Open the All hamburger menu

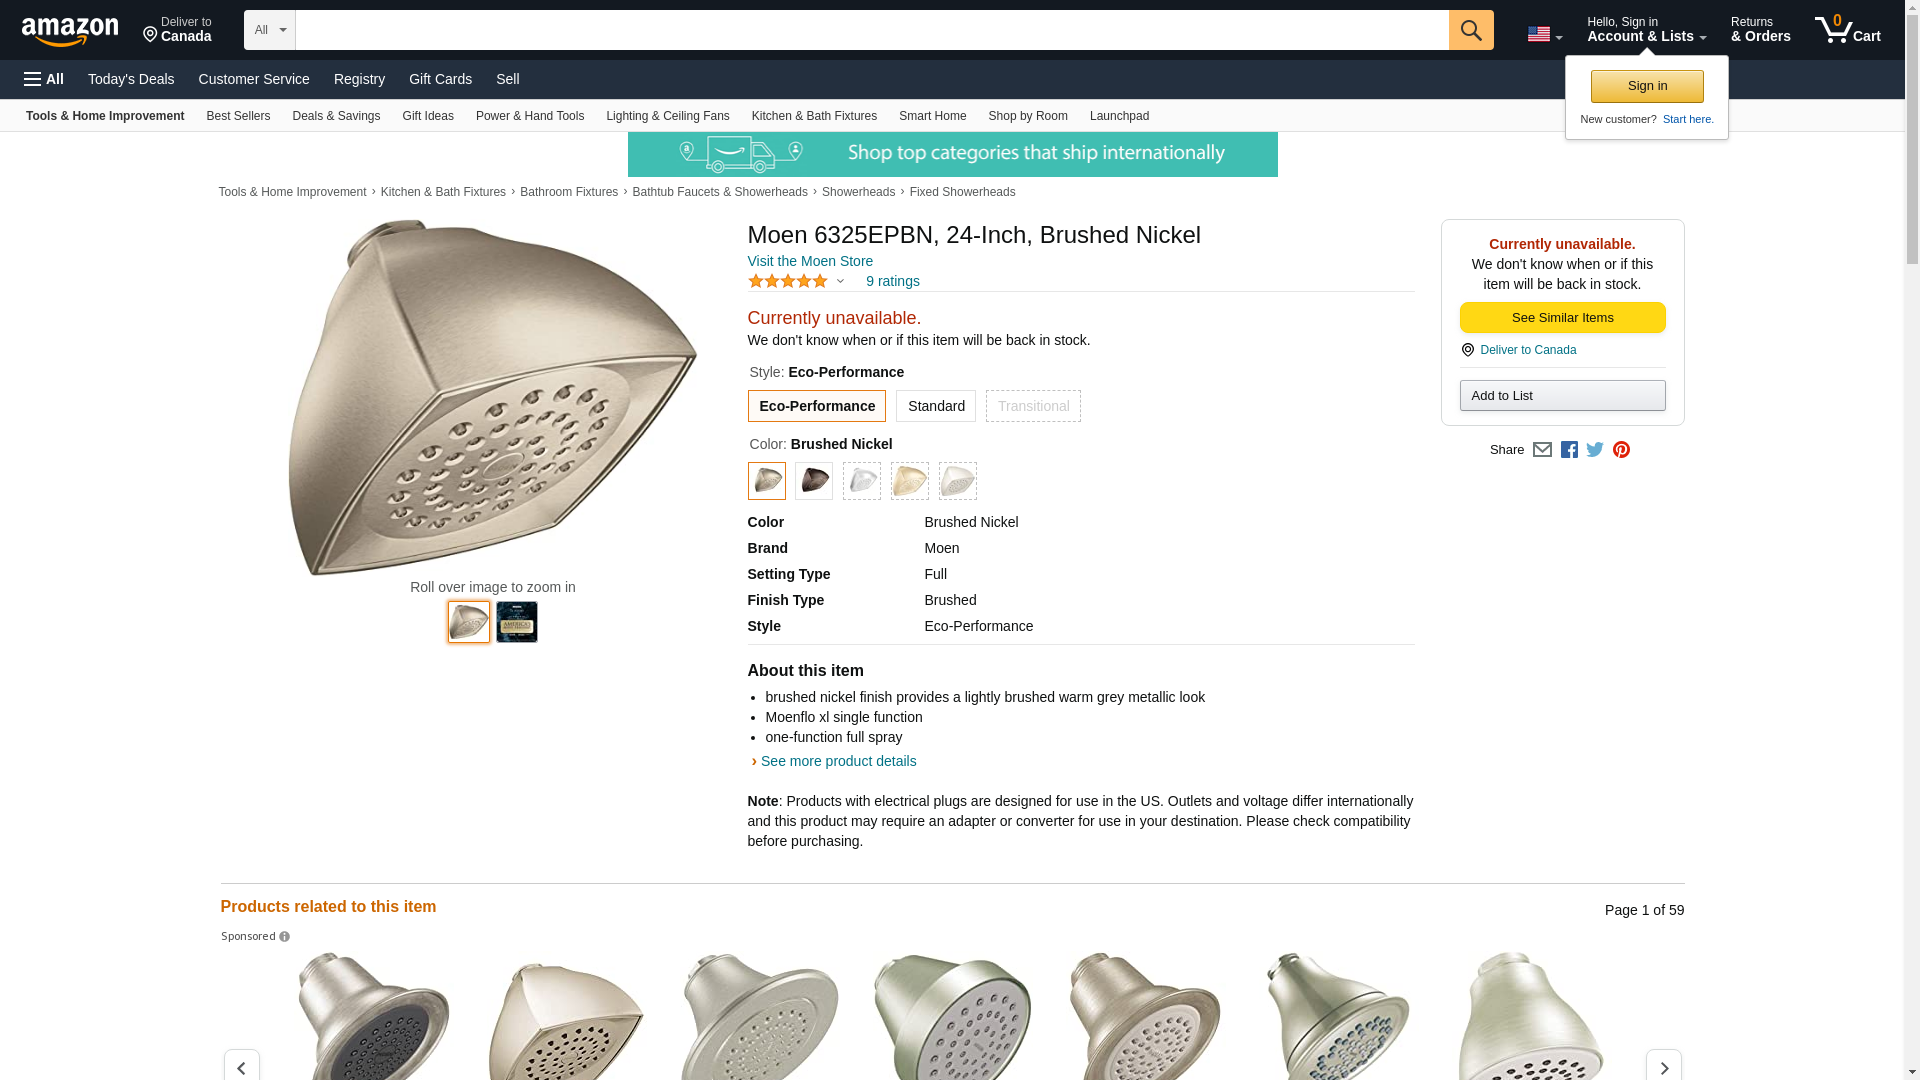point(44,79)
